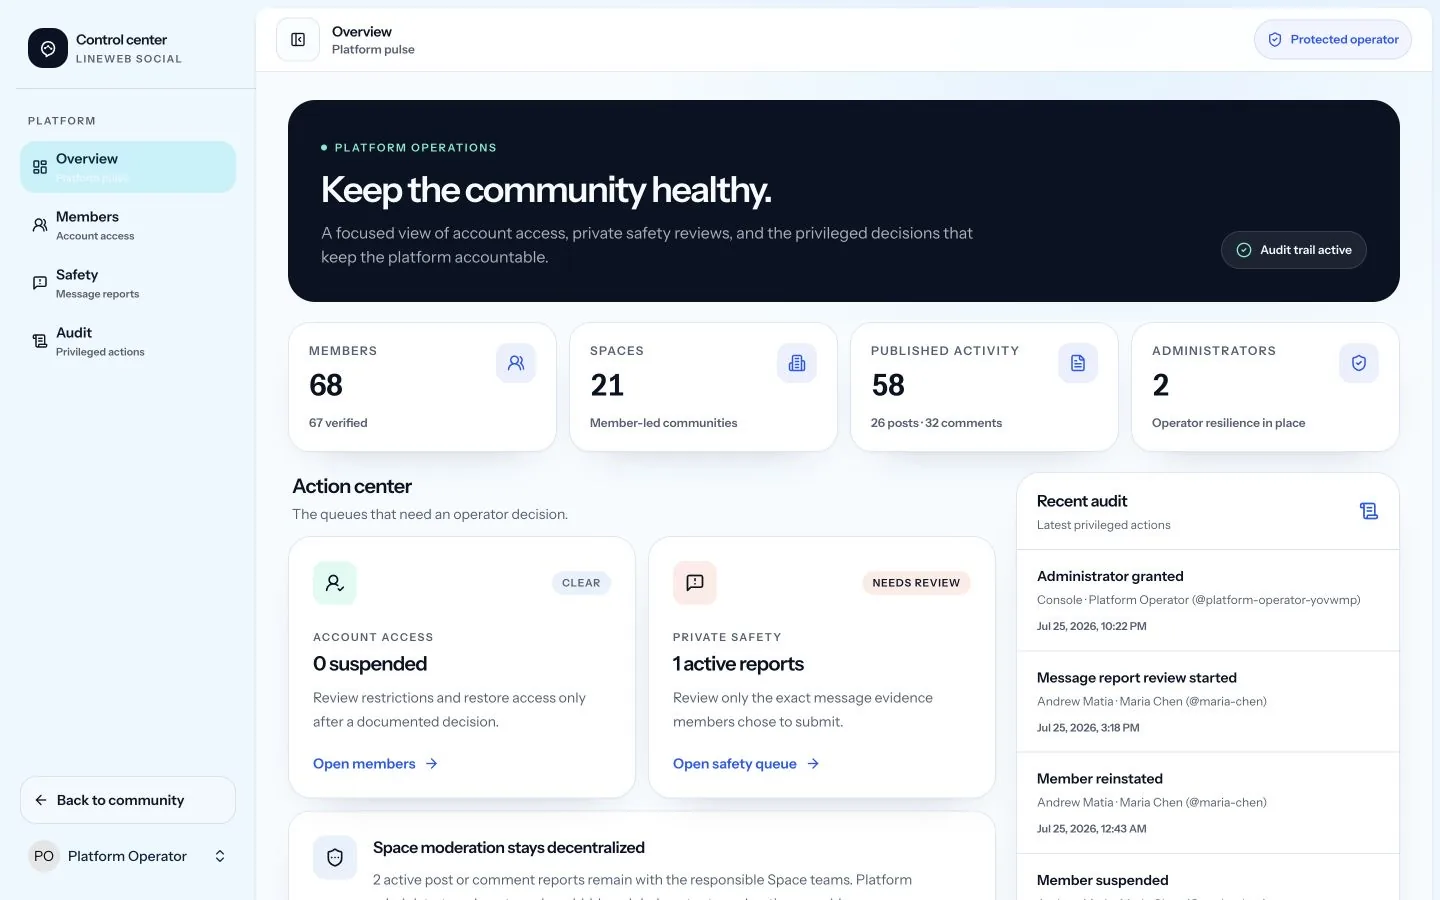Open the Member reinstated audit entry

pyautogui.click(x=1208, y=803)
